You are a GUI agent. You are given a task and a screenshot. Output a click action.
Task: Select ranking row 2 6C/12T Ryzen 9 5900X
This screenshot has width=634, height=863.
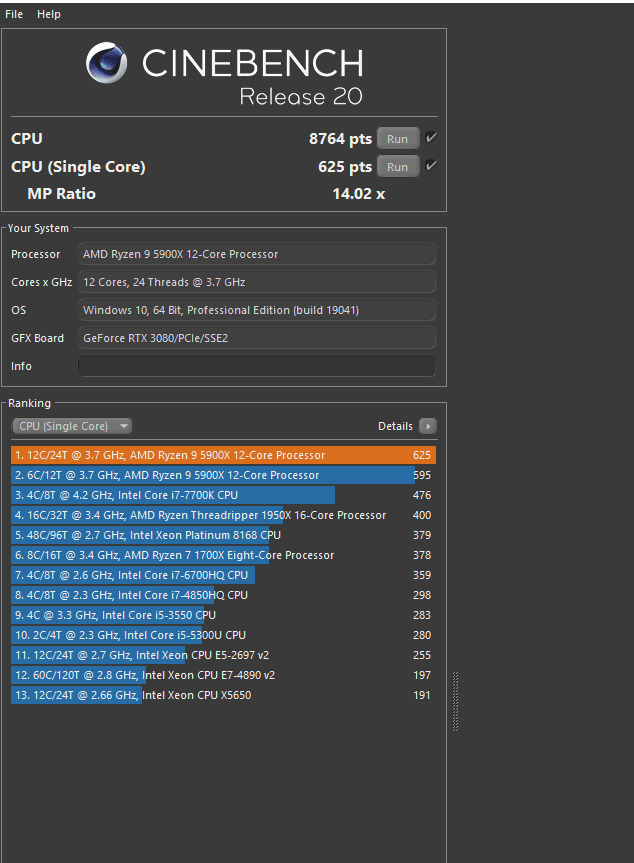coord(223,475)
